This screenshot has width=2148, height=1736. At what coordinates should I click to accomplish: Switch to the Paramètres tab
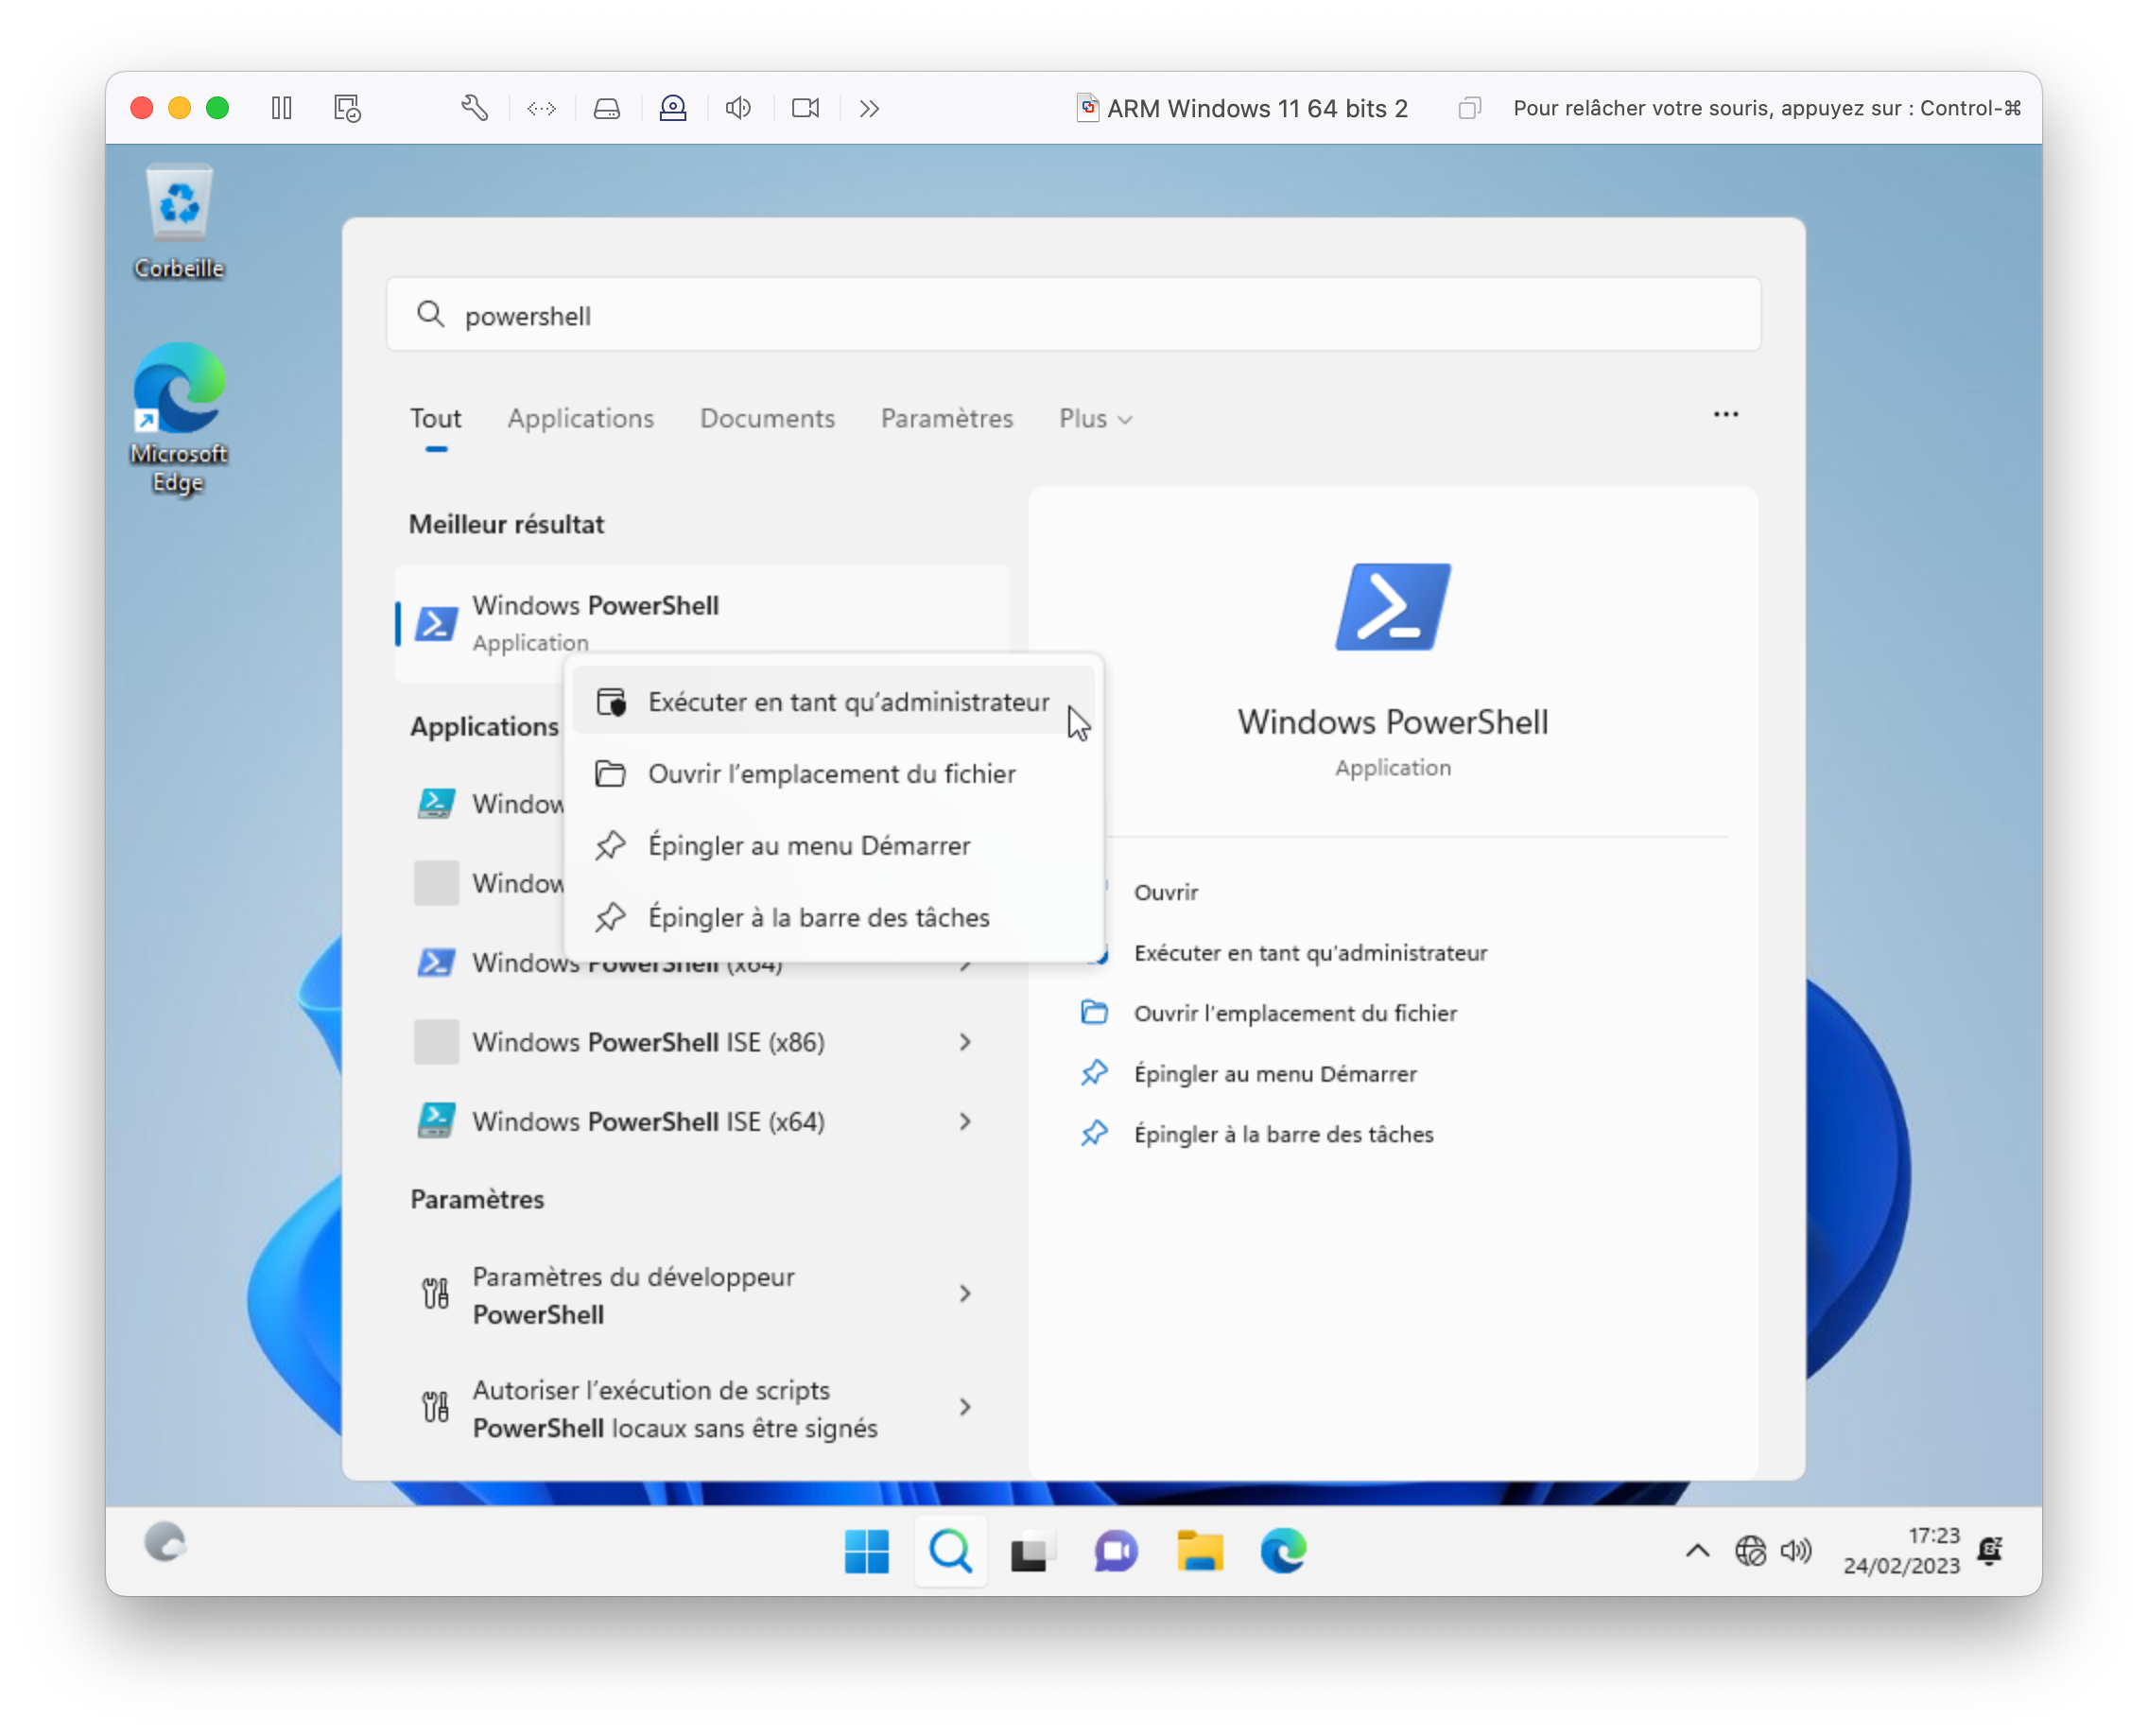947,418
